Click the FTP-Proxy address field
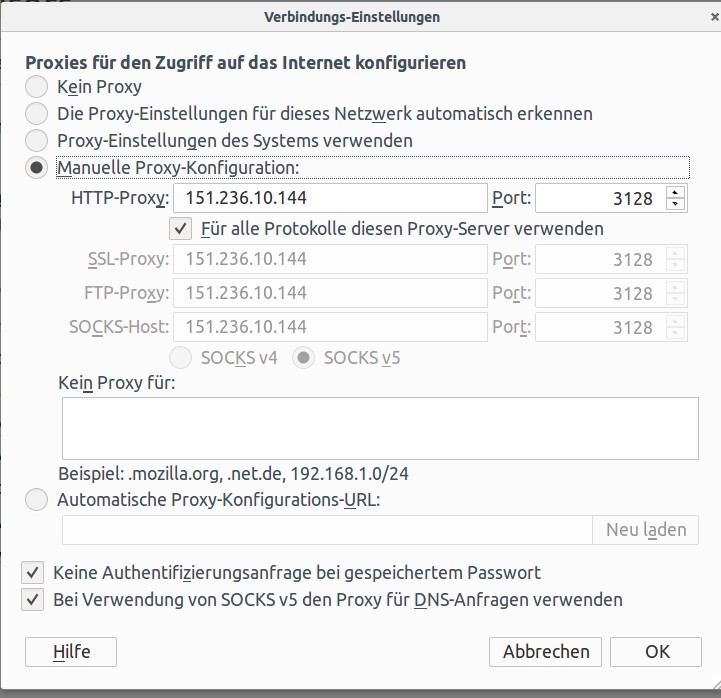Image resolution: width=721 pixels, height=698 pixels. (330, 293)
